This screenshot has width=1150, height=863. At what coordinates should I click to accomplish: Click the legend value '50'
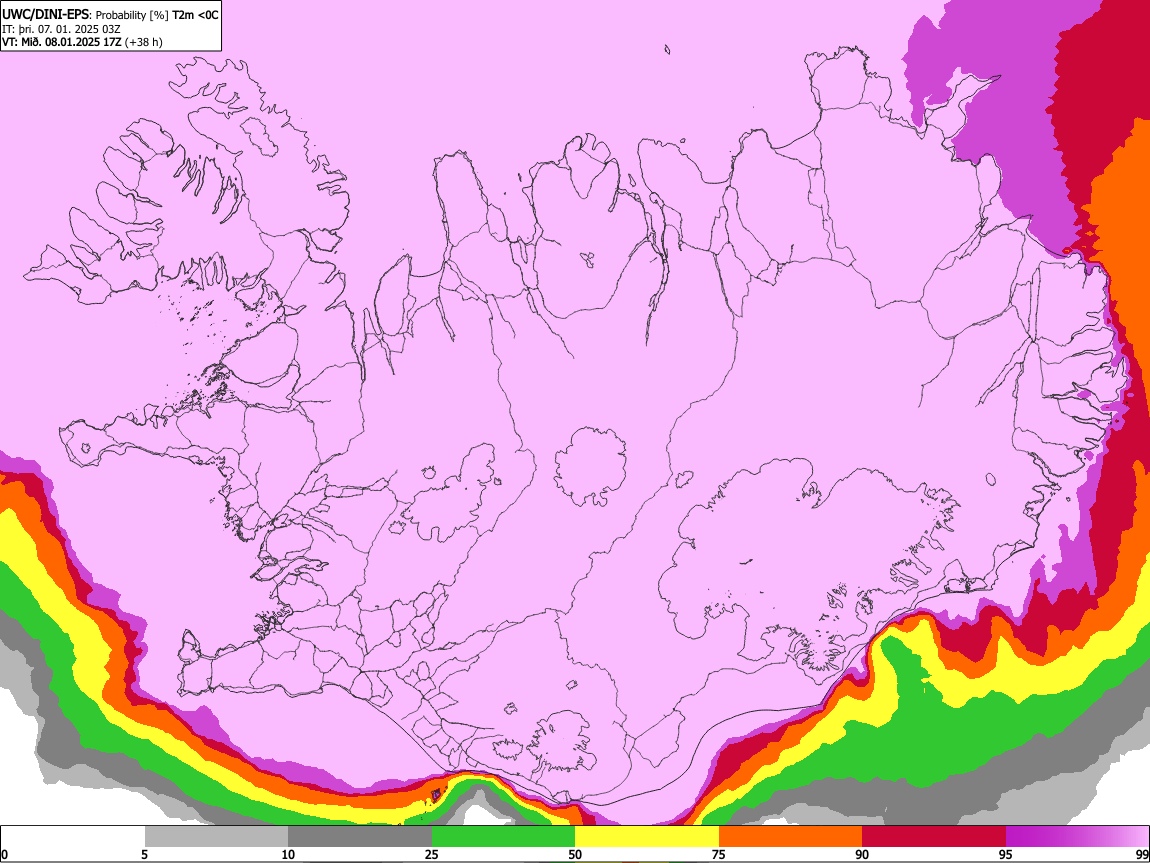coord(575,854)
